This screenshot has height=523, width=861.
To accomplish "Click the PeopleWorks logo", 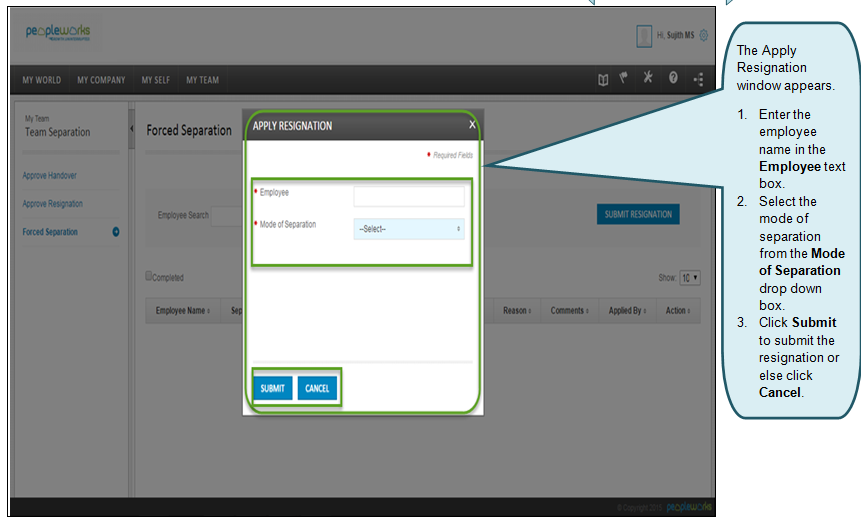I will click(58, 33).
